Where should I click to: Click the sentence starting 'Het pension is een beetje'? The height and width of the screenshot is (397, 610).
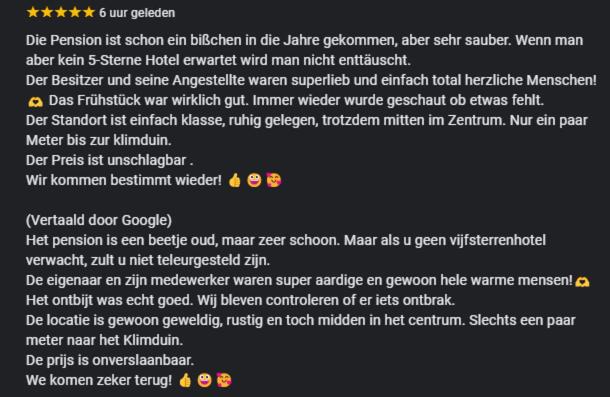pos(183,240)
